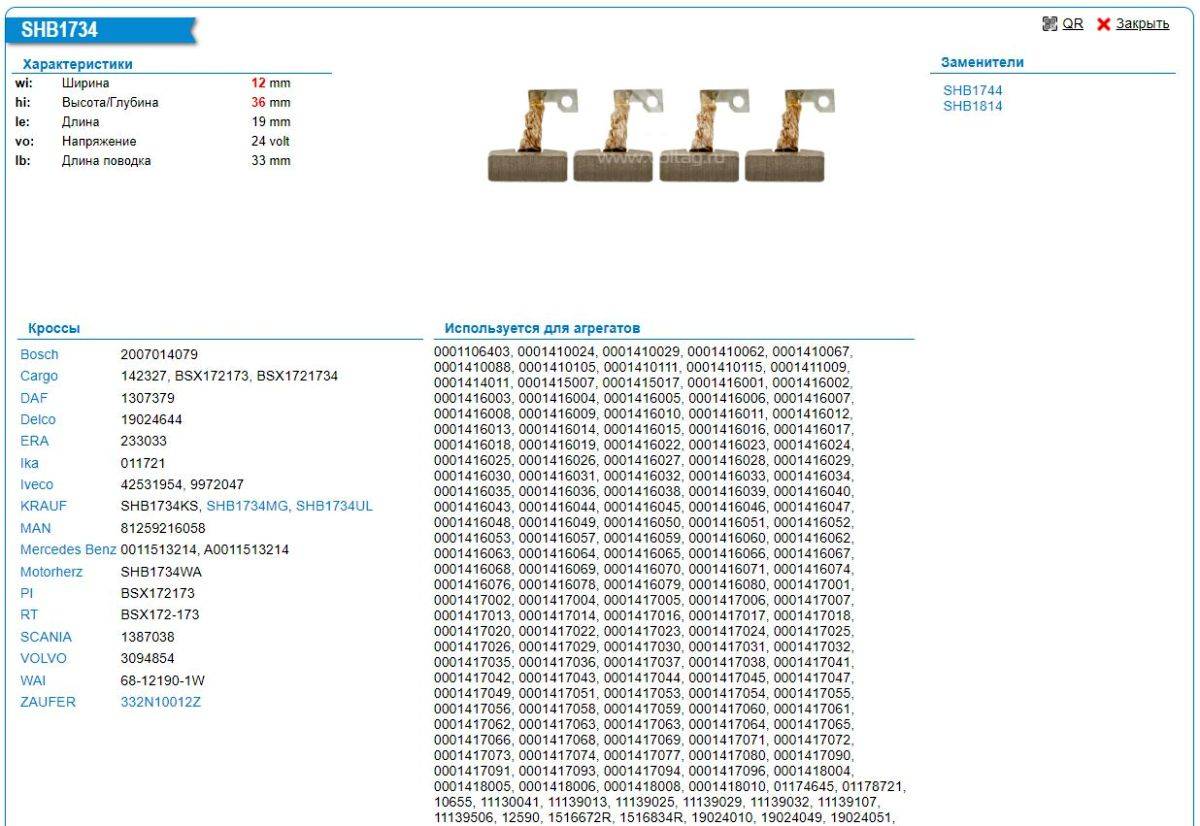
Task: Click the carbon brushes product image
Action: tap(662, 135)
